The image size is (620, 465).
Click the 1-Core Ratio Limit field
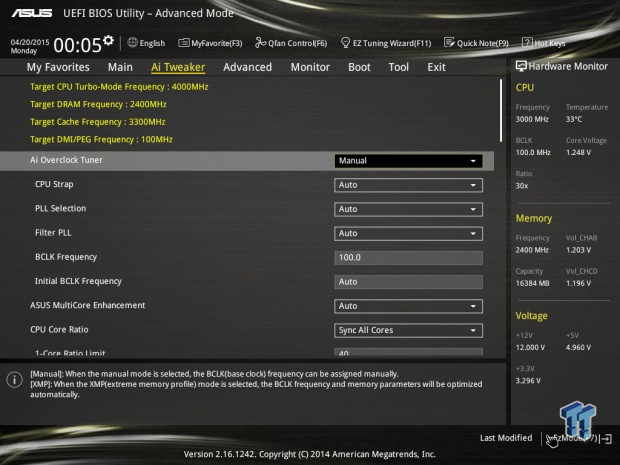pos(408,352)
